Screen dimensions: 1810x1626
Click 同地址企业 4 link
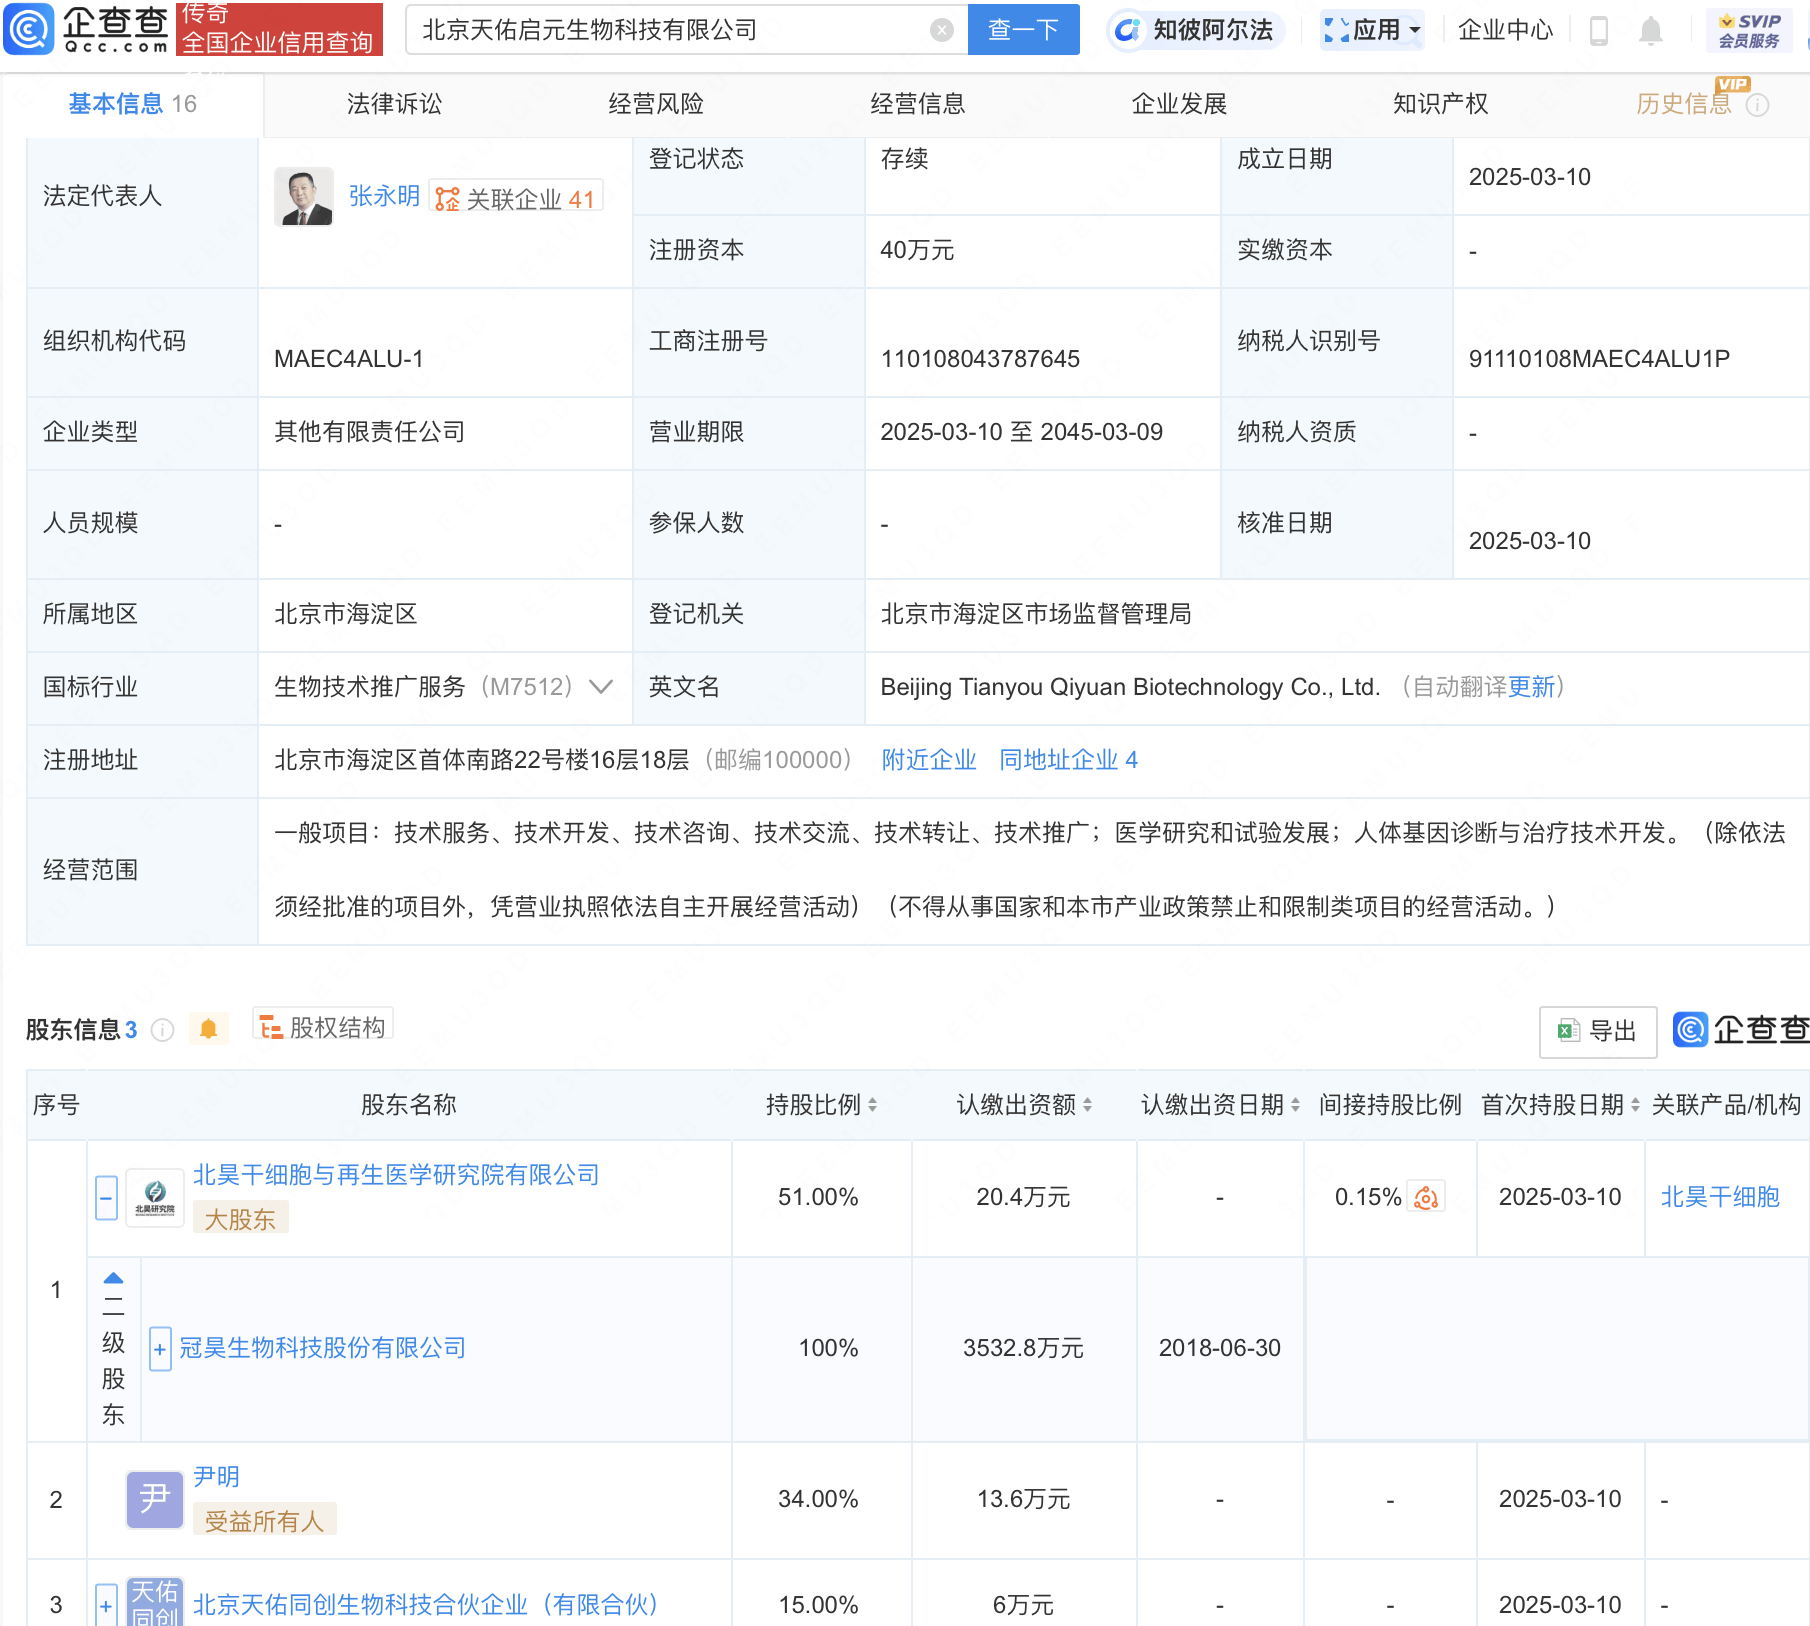(x=1068, y=760)
